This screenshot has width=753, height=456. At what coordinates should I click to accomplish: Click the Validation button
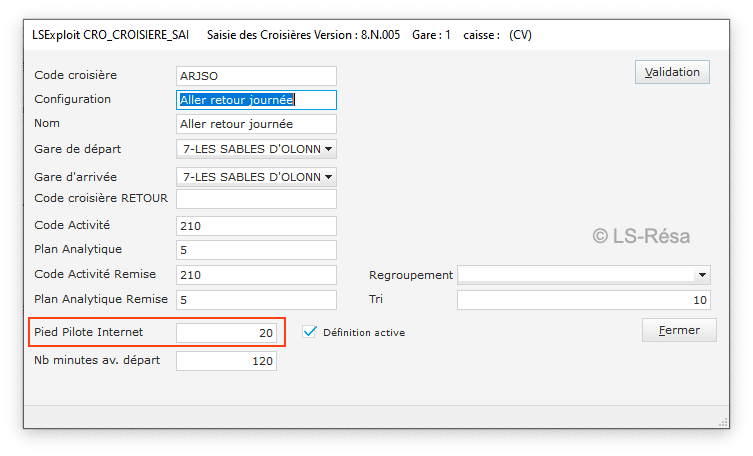(672, 73)
